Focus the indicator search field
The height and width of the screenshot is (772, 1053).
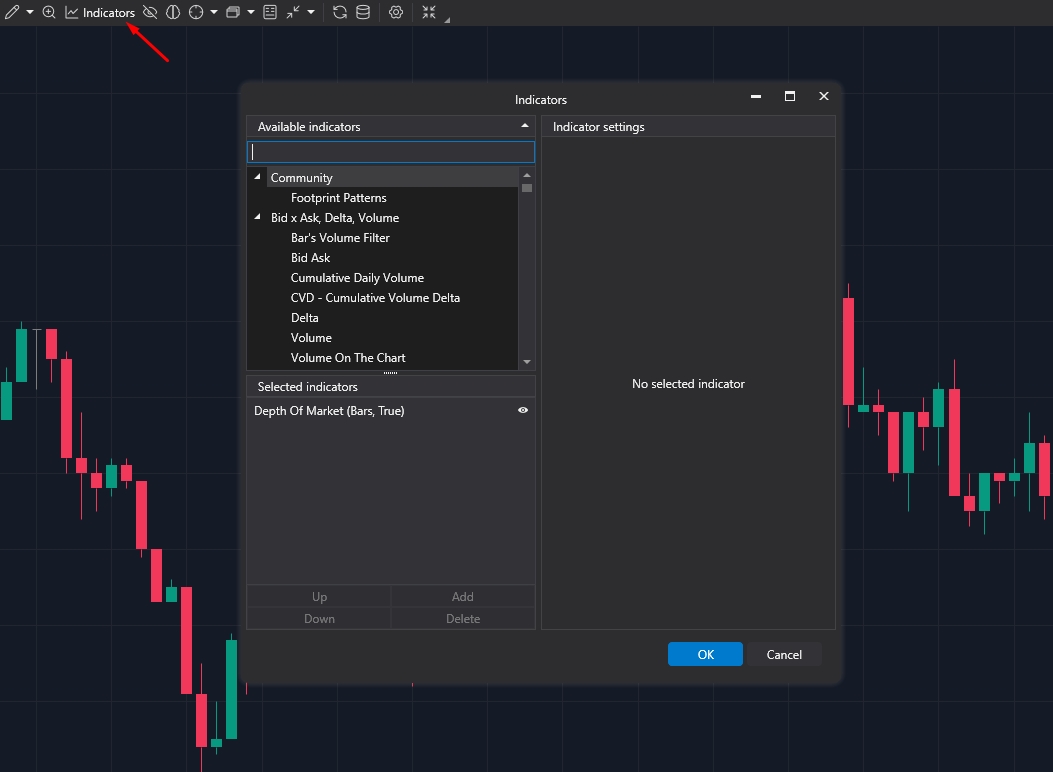coord(390,152)
